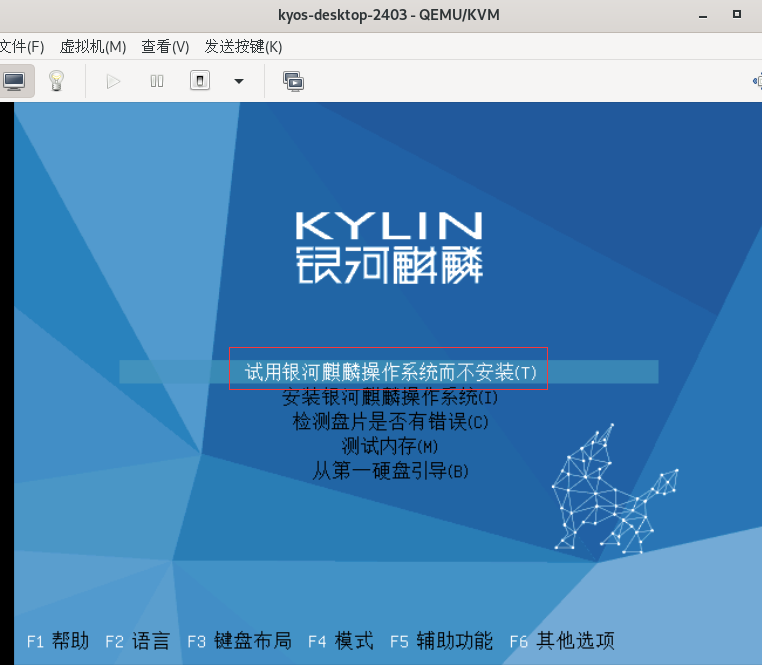
Task: Choose 检测盘片是否有错误(C) option
Action: [x=390, y=421]
